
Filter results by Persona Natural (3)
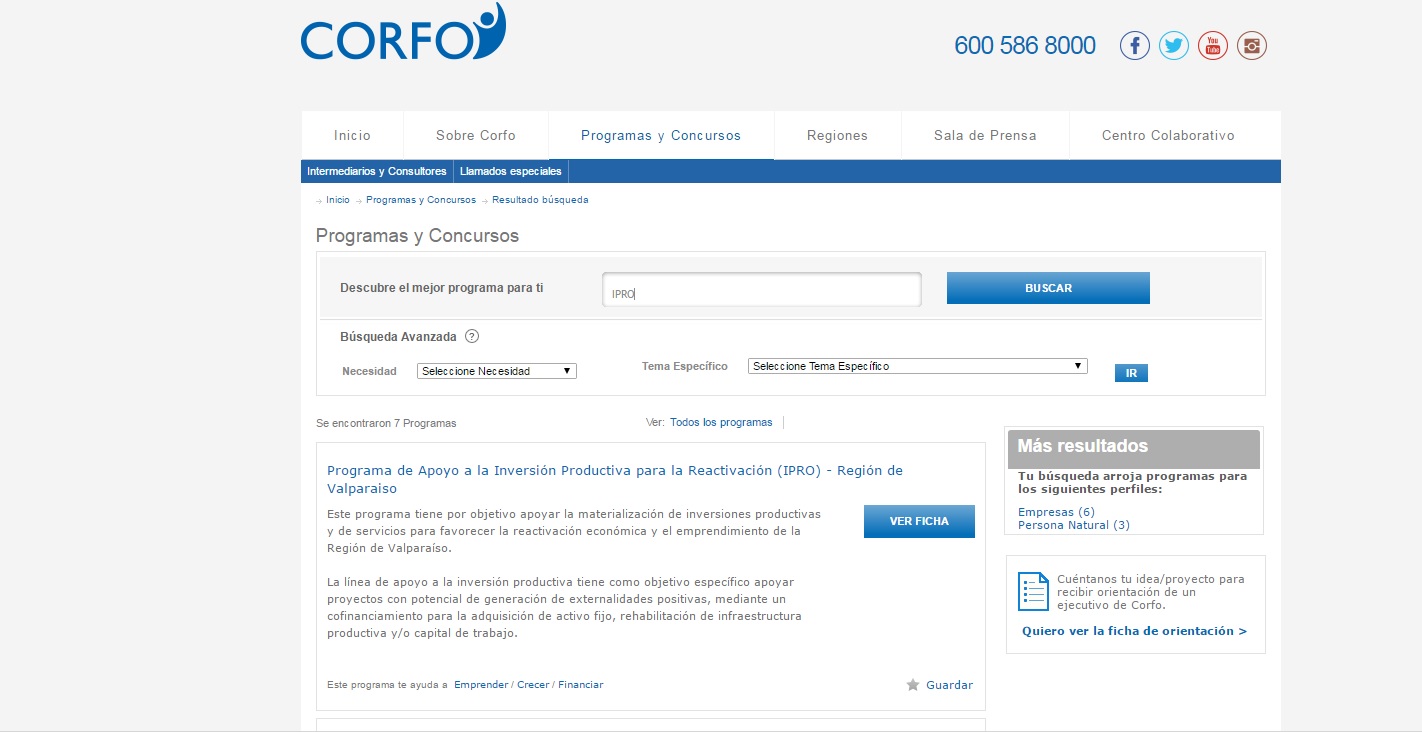[1074, 525]
